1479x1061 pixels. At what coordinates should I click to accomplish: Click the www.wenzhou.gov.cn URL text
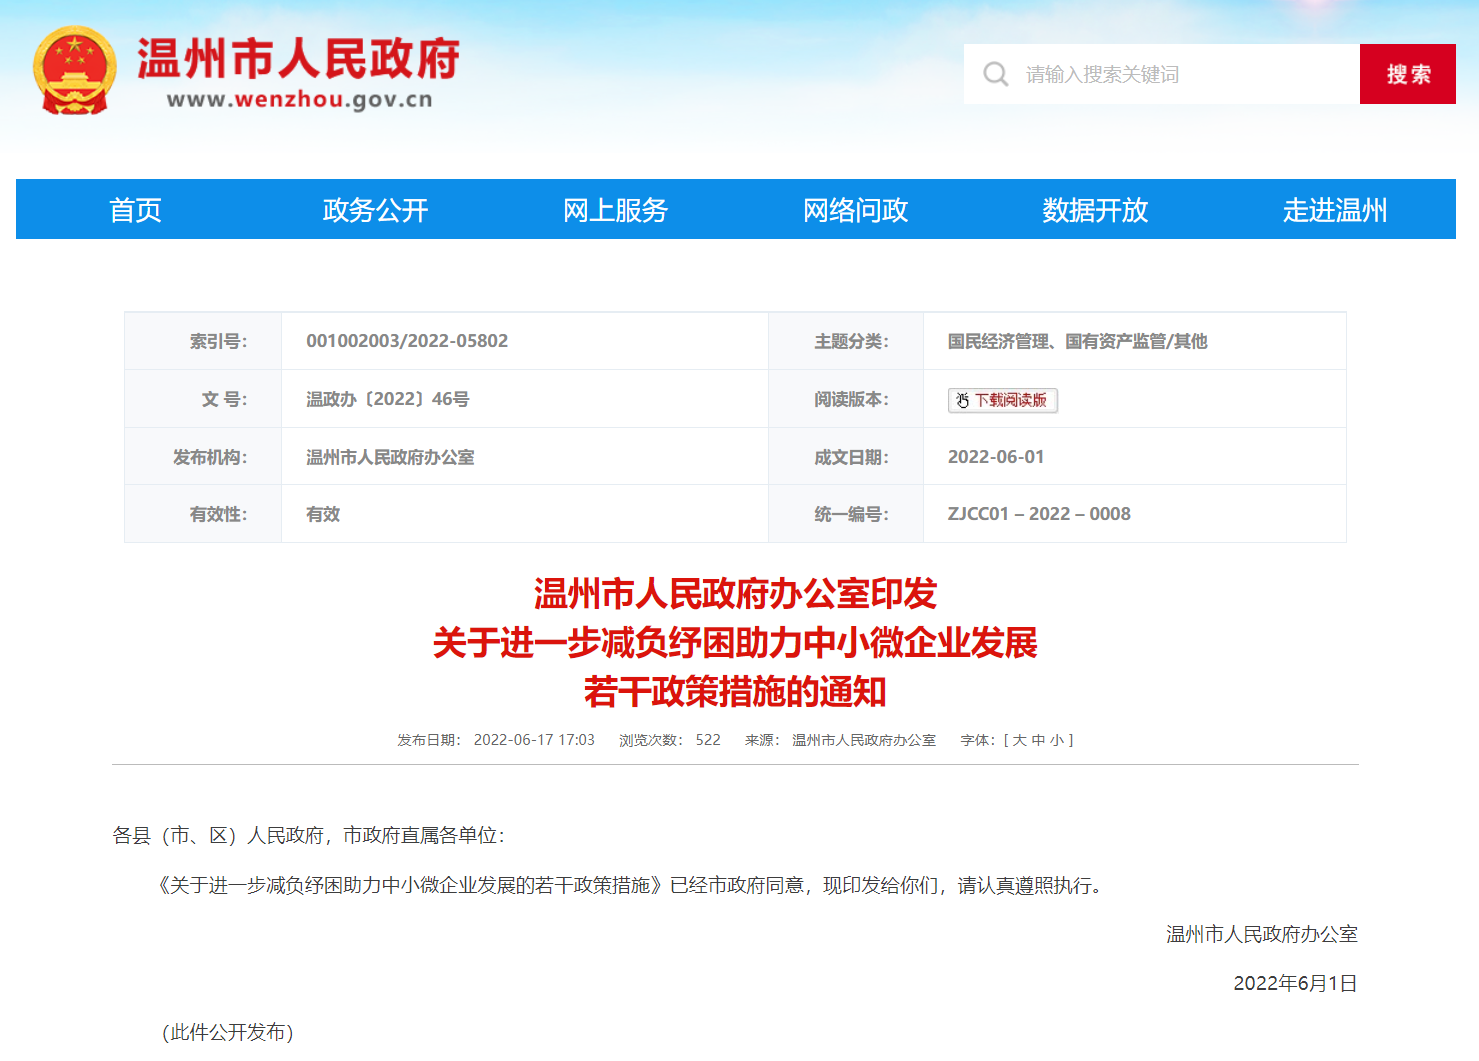(299, 99)
